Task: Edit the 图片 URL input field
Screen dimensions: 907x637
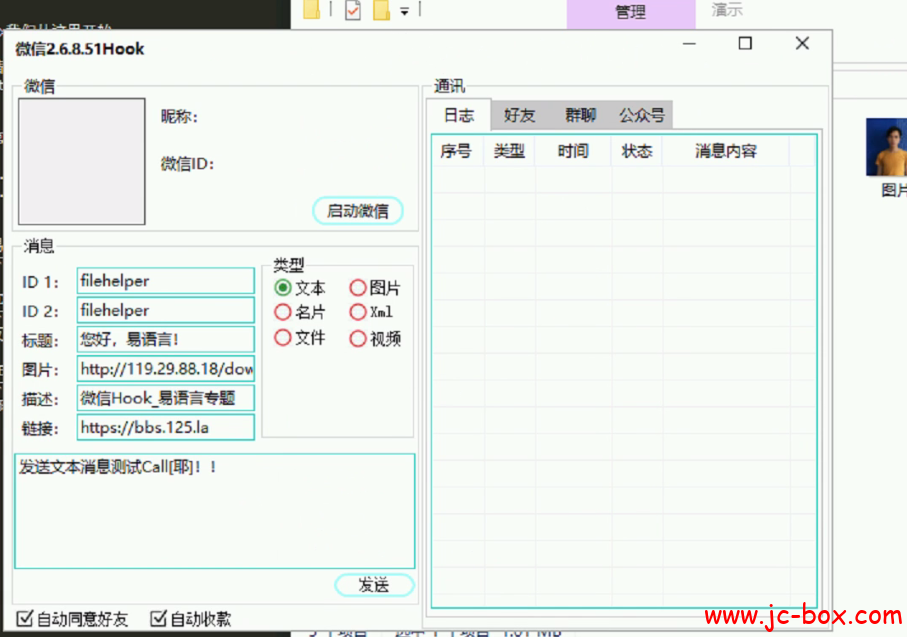Action: (165, 369)
